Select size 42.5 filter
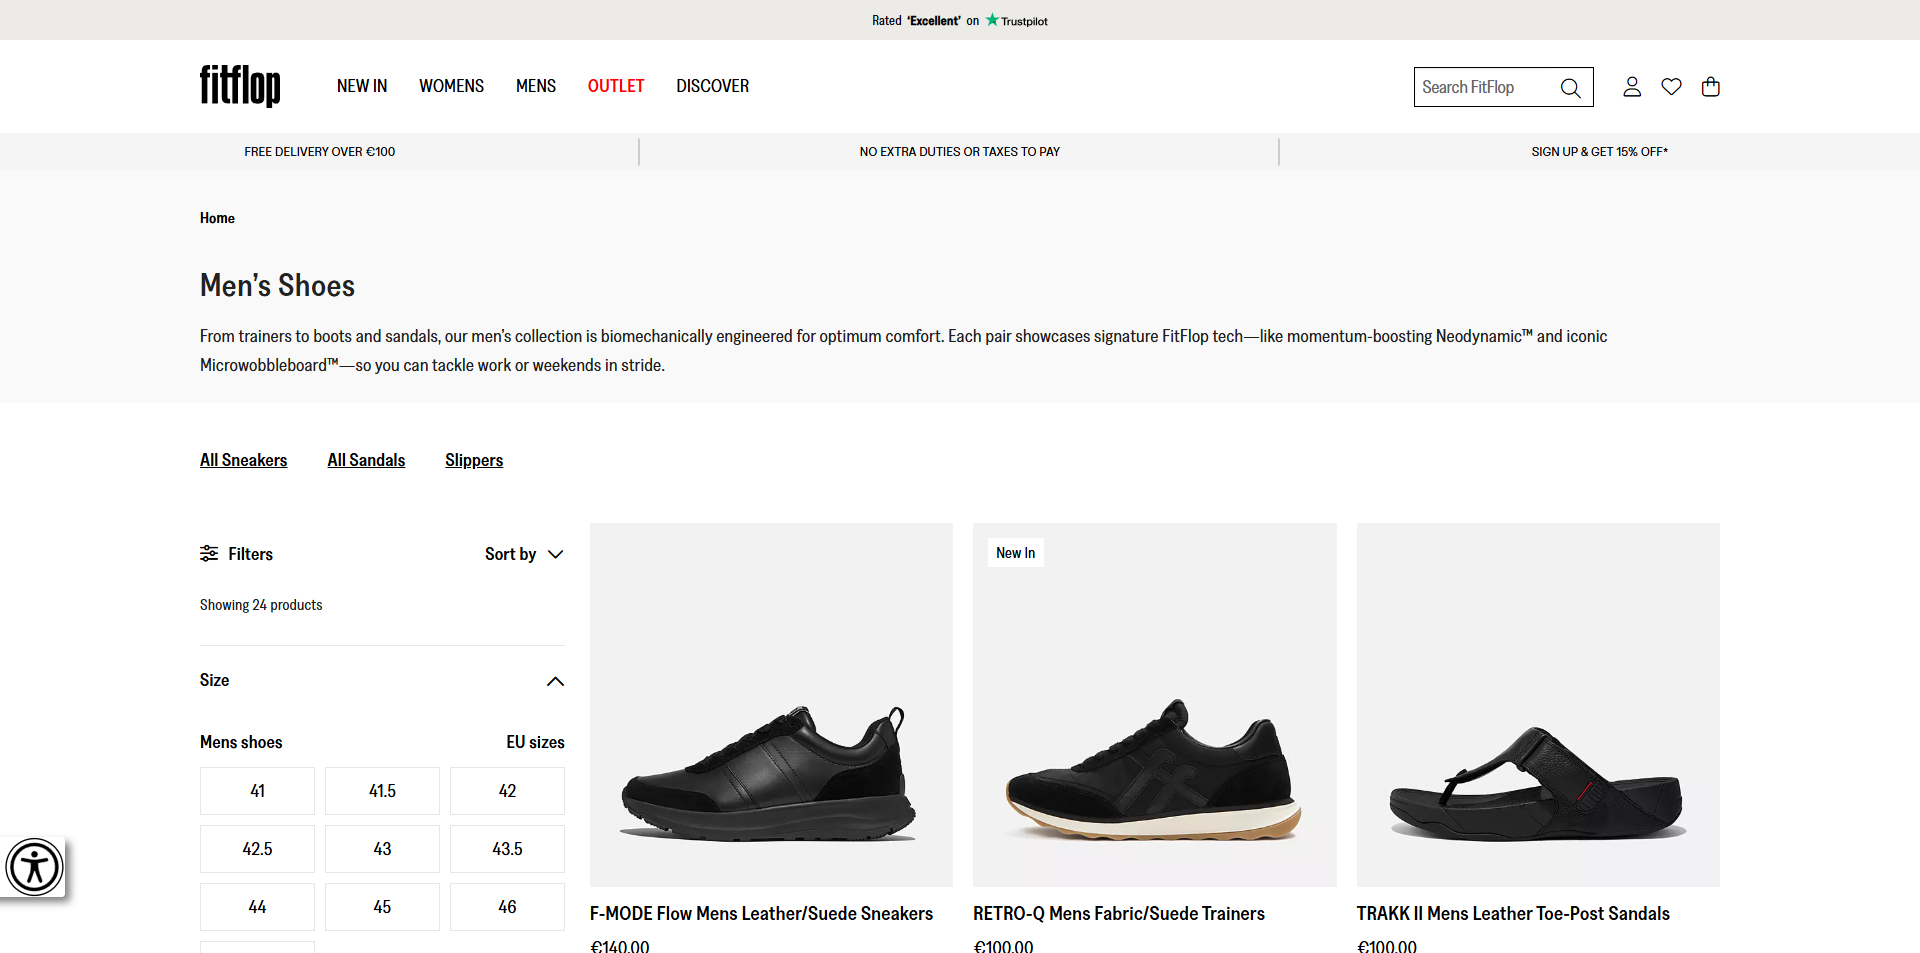The width and height of the screenshot is (1920, 953). click(257, 849)
